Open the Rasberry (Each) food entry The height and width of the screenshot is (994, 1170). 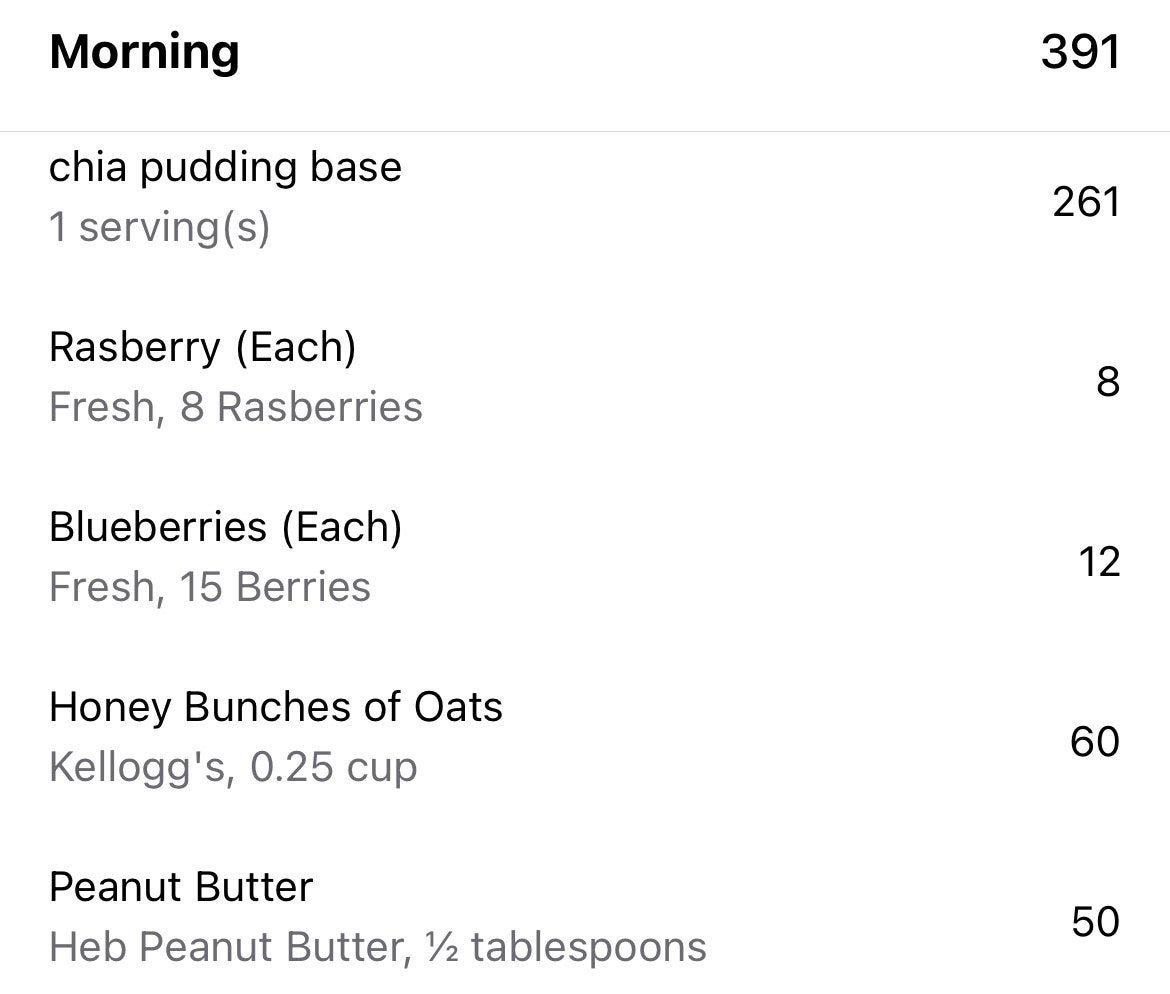(x=202, y=347)
